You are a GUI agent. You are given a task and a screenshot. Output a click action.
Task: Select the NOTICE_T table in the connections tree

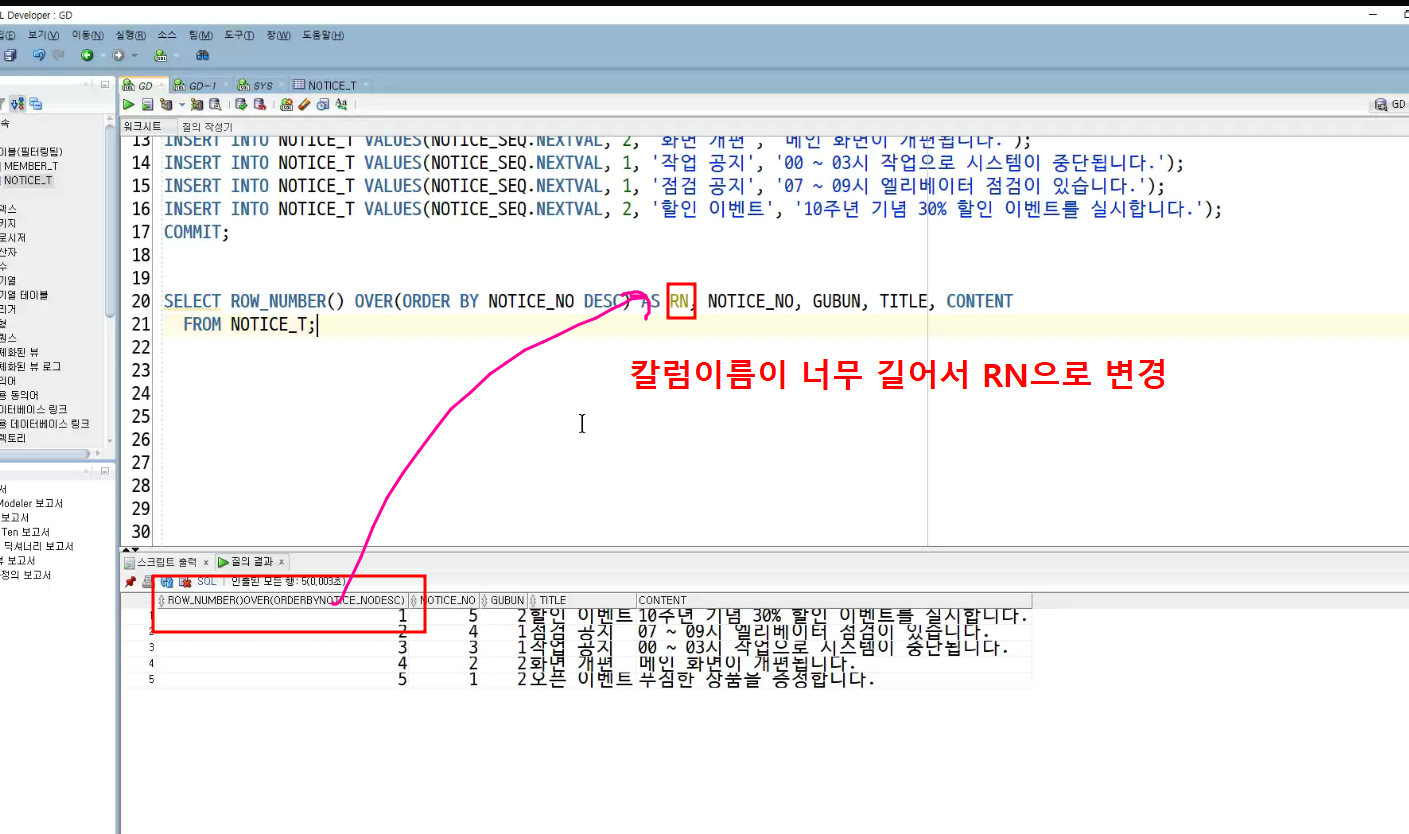pos(27,180)
